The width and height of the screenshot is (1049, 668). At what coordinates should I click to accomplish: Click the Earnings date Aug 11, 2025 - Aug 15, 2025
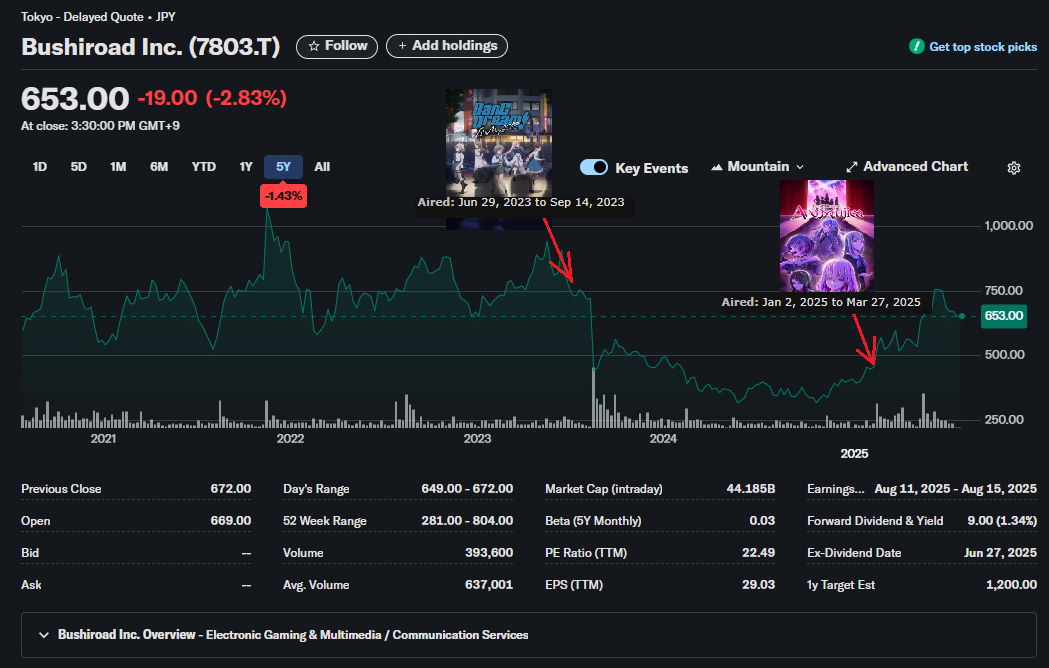[955, 489]
